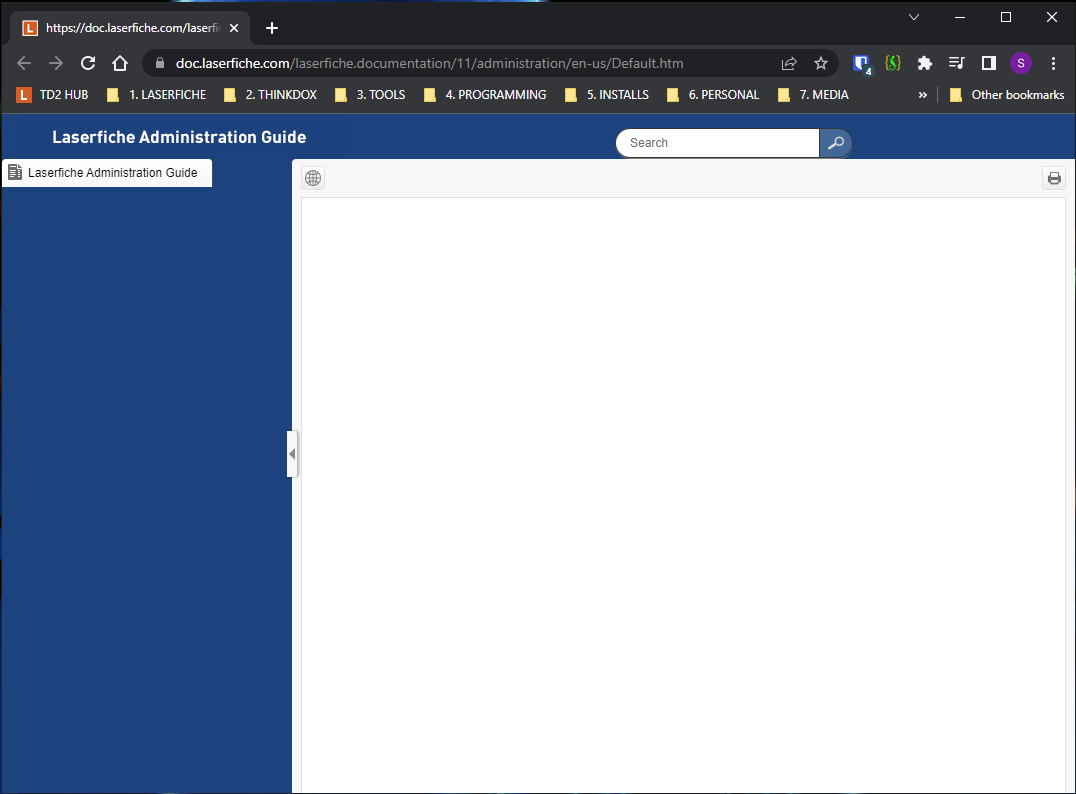Click the Laserfiche Administration Guide header title
This screenshot has width=1076, height=794.
click(179, 137)
